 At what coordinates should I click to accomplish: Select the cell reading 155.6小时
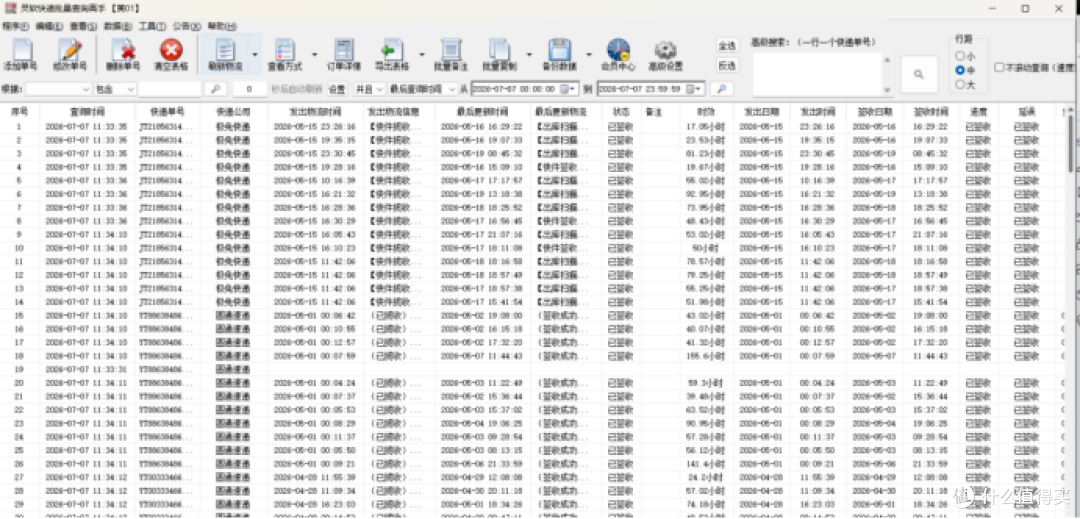tap(706, 356)
